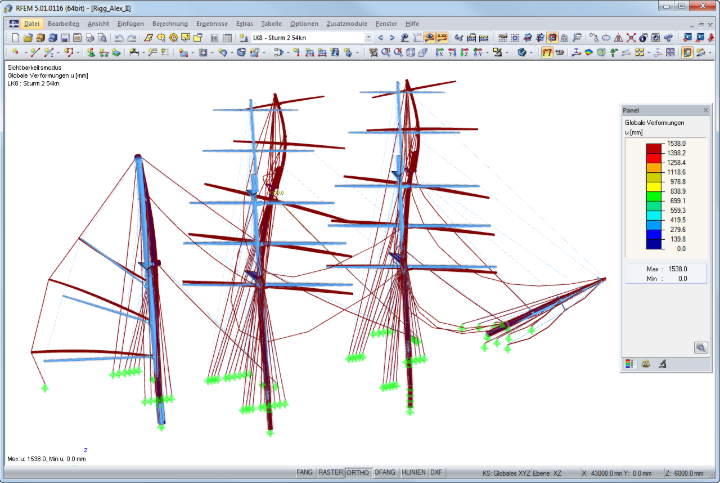Click the view in X direction icon
This screenshot has width=720, height=483.
pyautogui.click(x=439, y=53)
